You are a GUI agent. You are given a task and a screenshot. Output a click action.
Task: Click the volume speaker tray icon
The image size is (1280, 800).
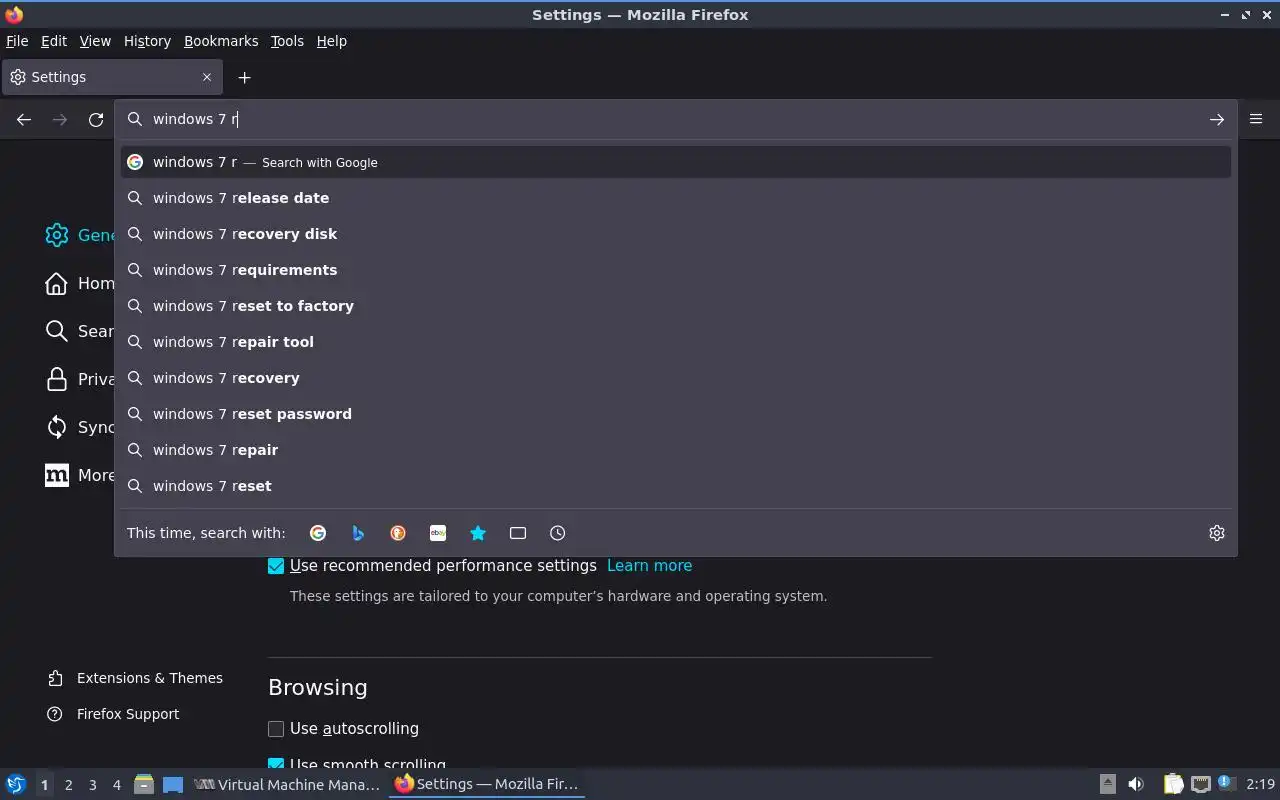click(1136, 784)
